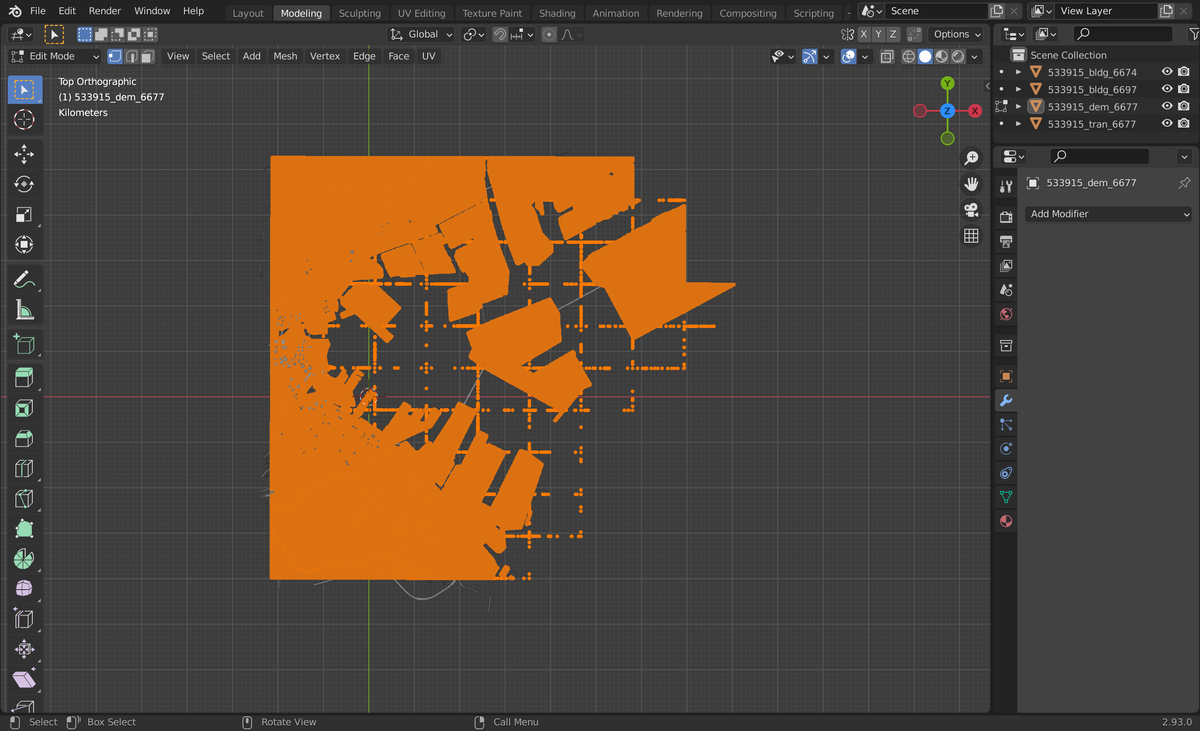The width and height of the screenshot is (1200, 731).
Task: Select the Add Cube tool
Action: click(24, 345)
